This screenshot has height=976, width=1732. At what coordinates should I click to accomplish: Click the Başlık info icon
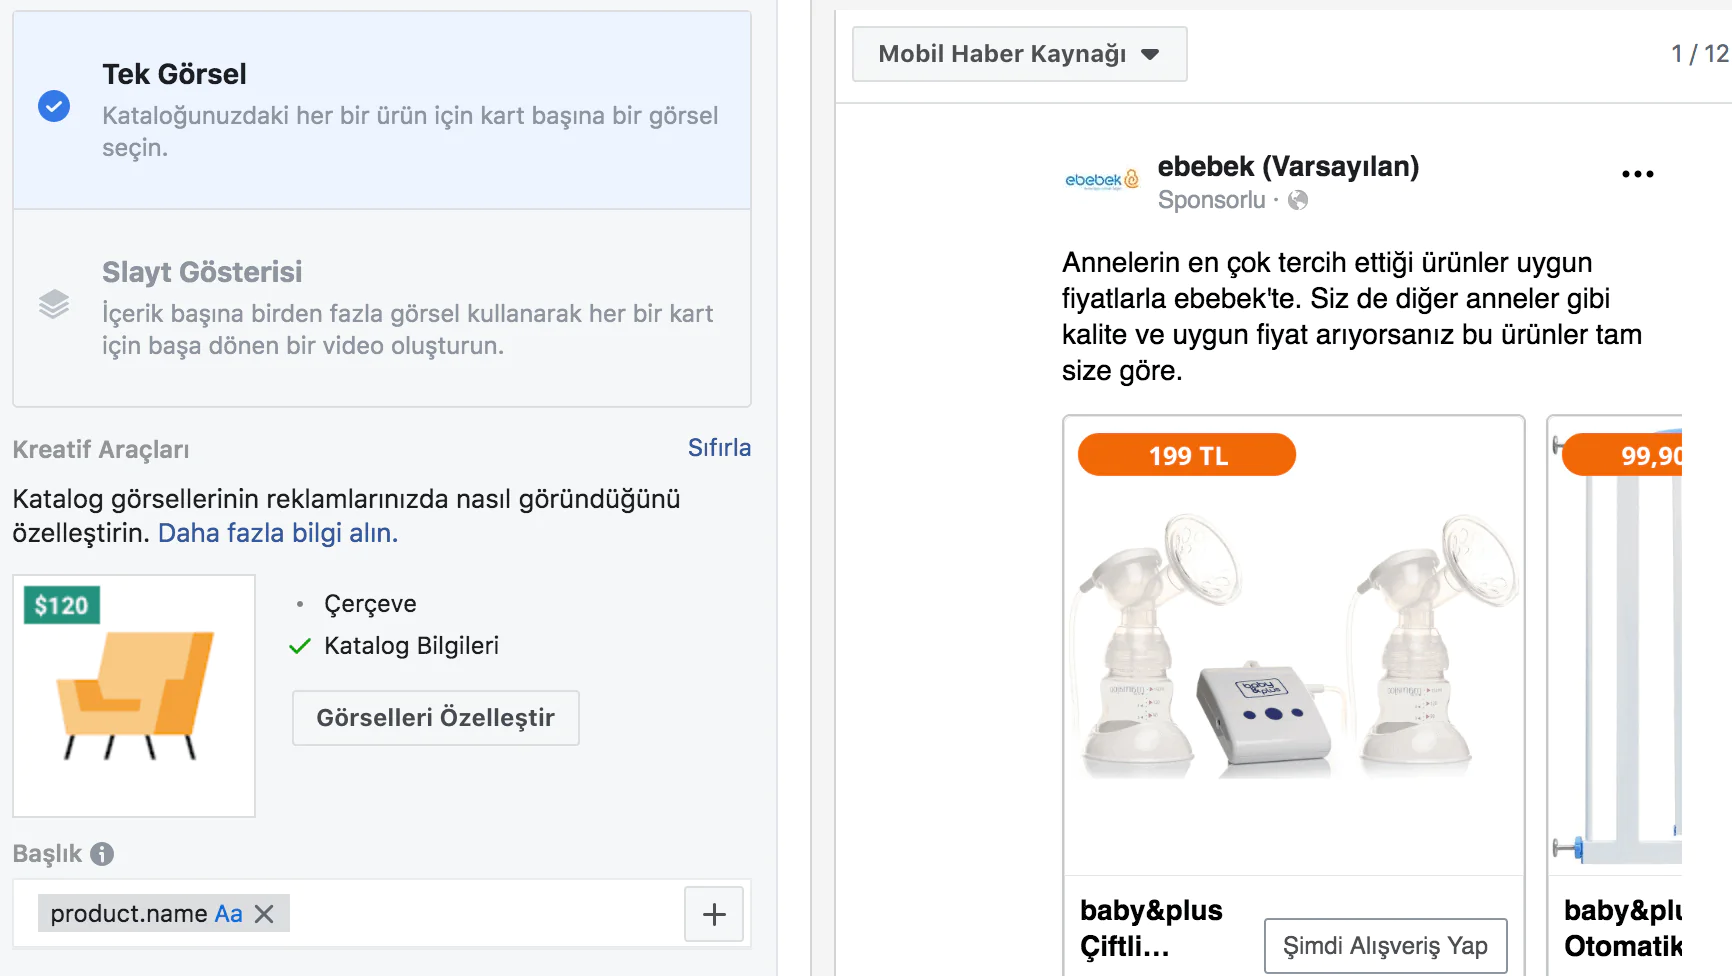pos(102,854)
